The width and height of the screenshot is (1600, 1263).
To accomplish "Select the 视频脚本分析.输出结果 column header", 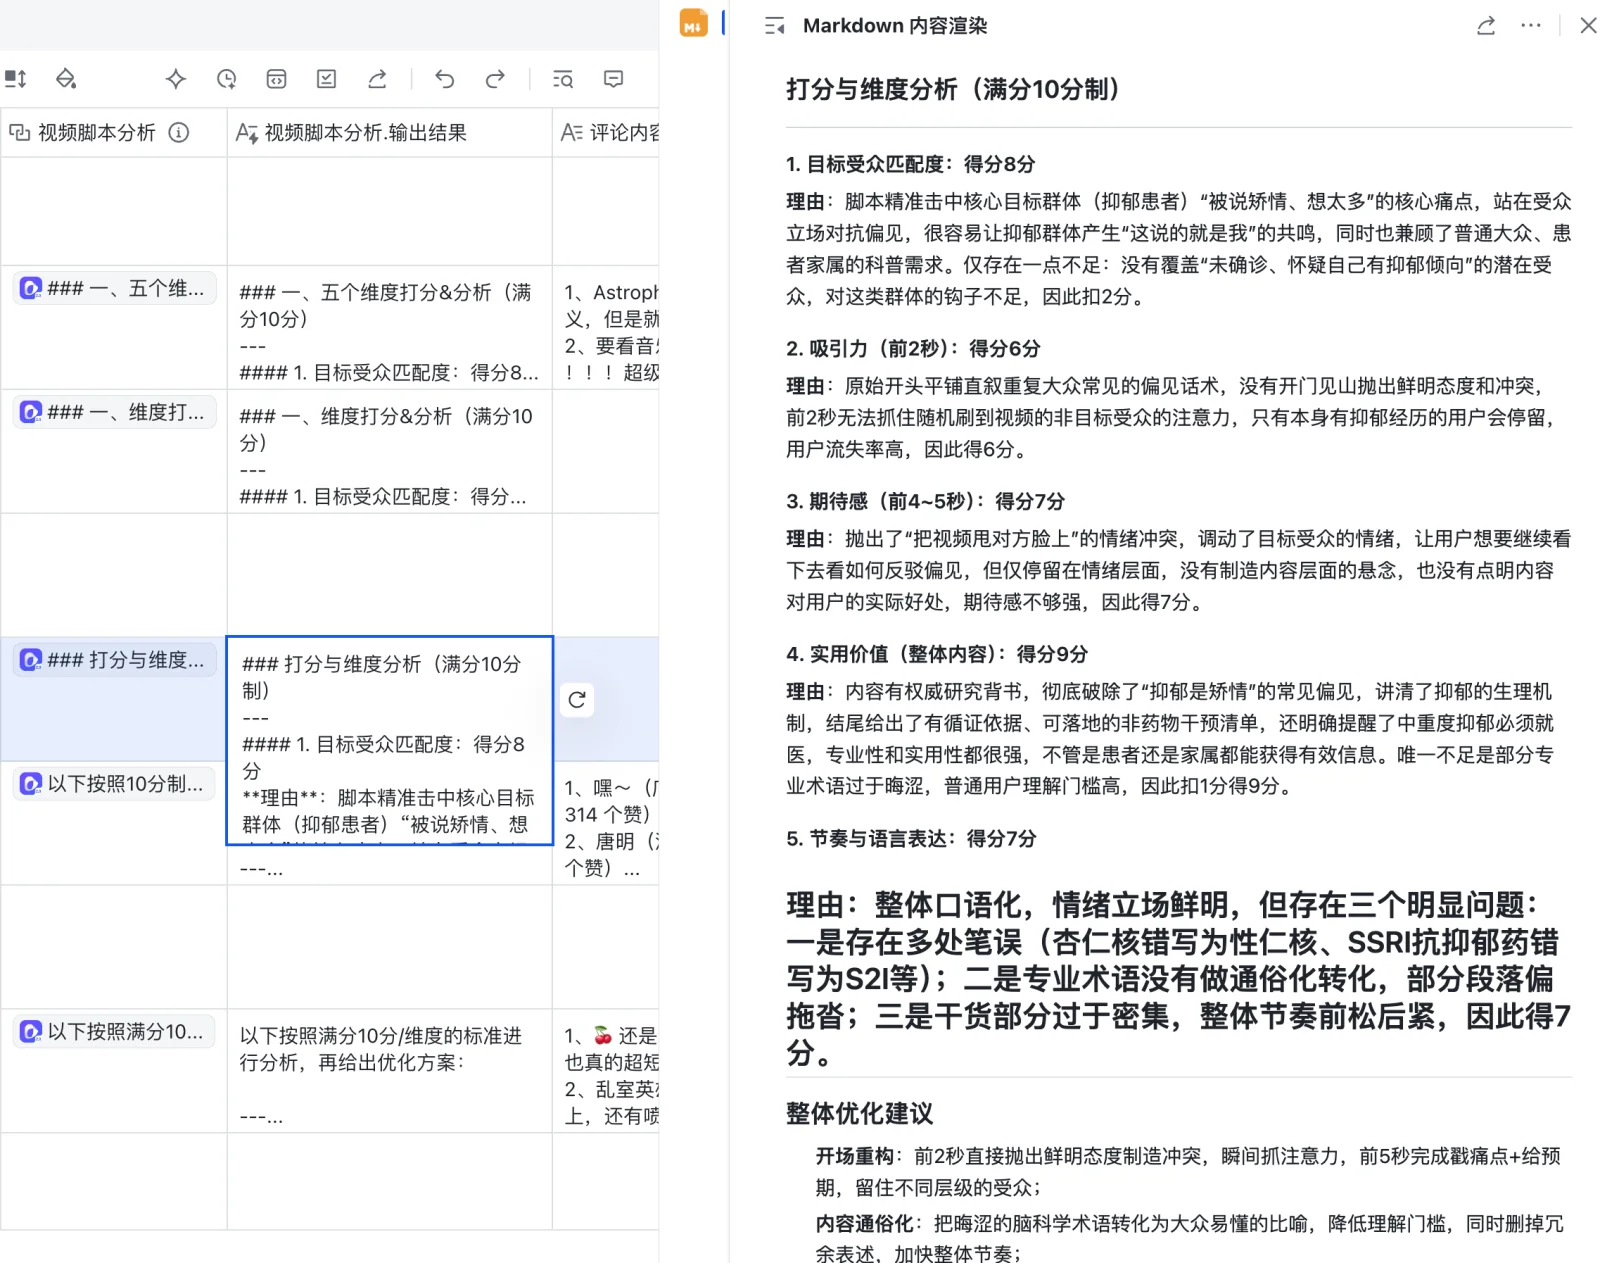I will coord(390,132).
